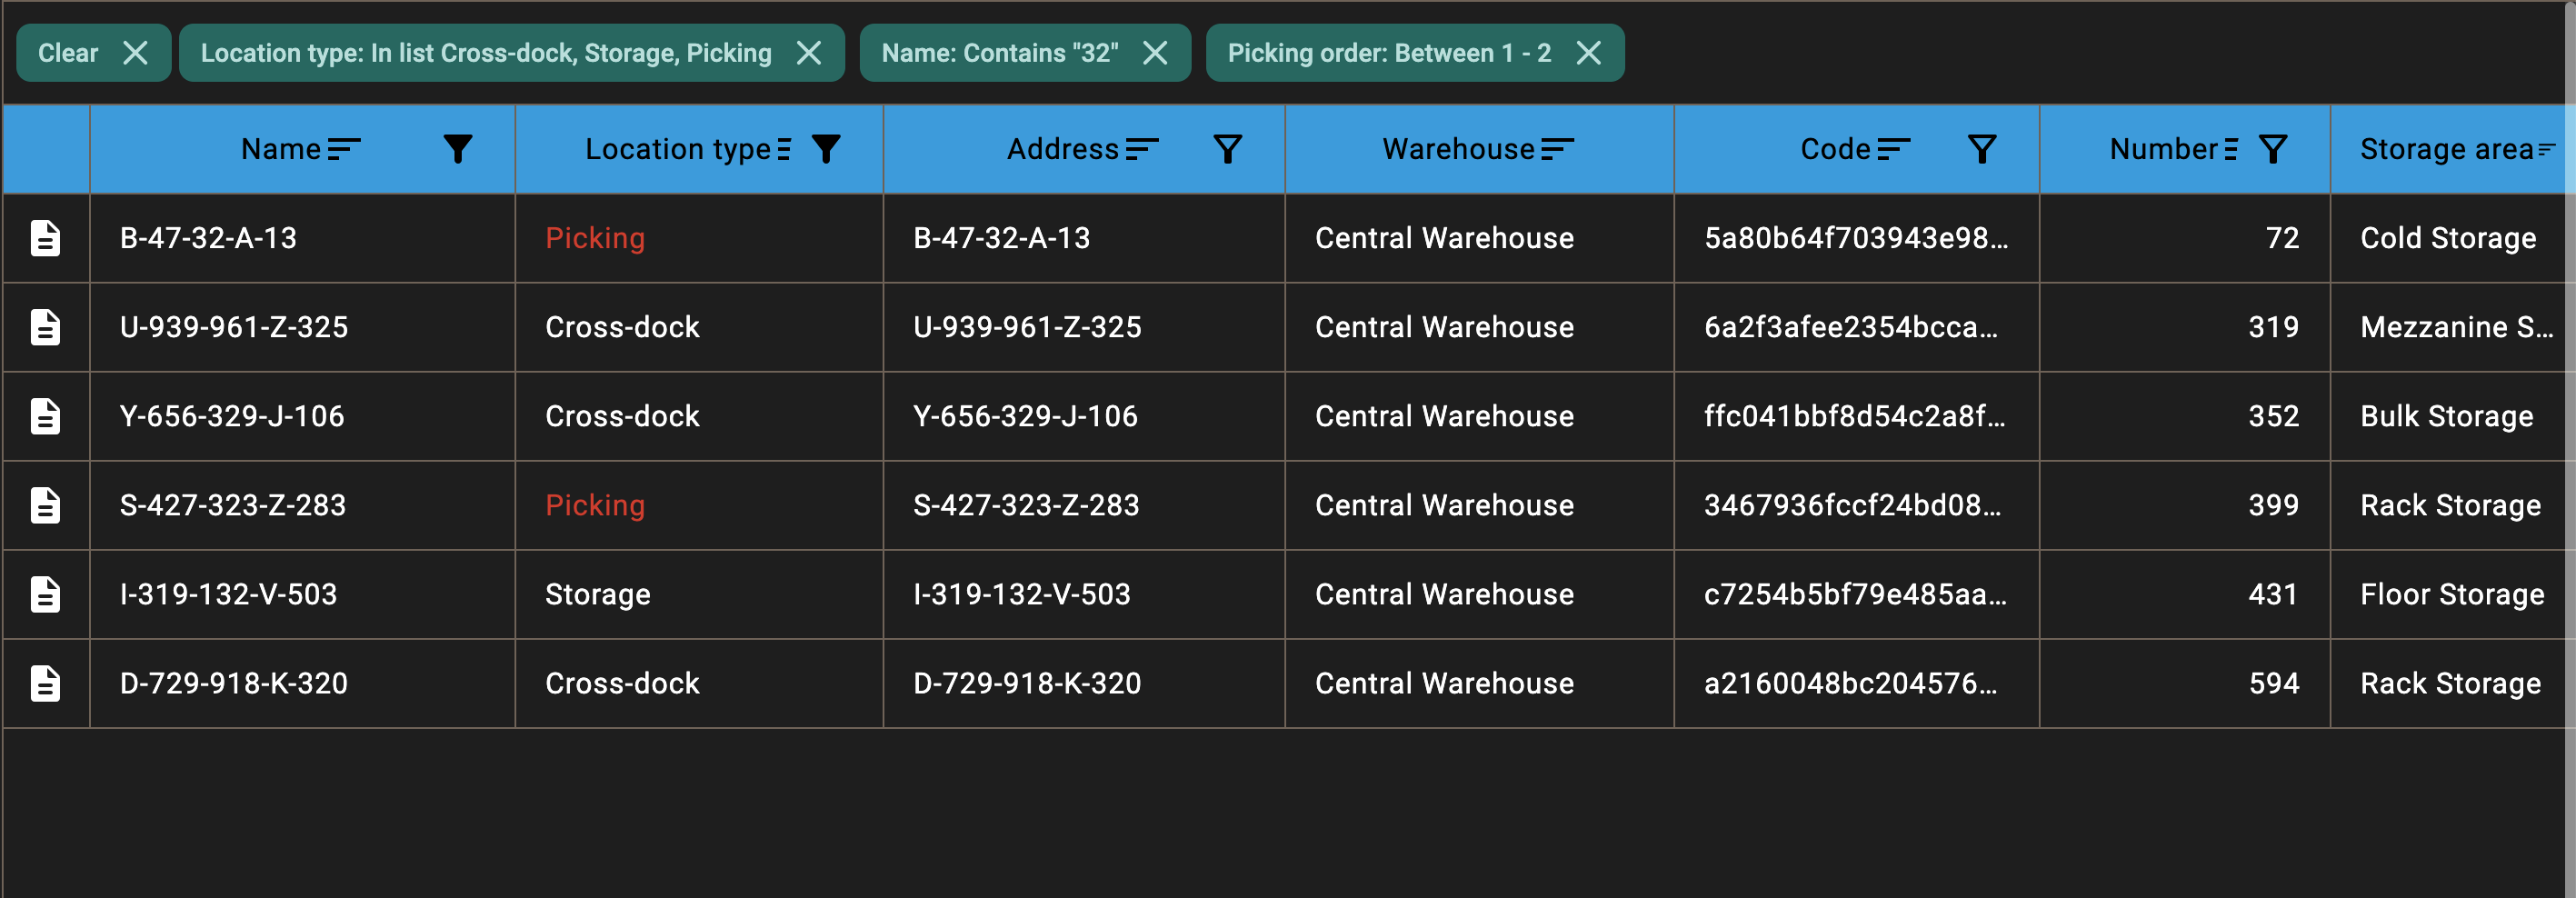Remove the Picking order filter chip X
Screen dimensions: 2576x898
[1588, 53]
